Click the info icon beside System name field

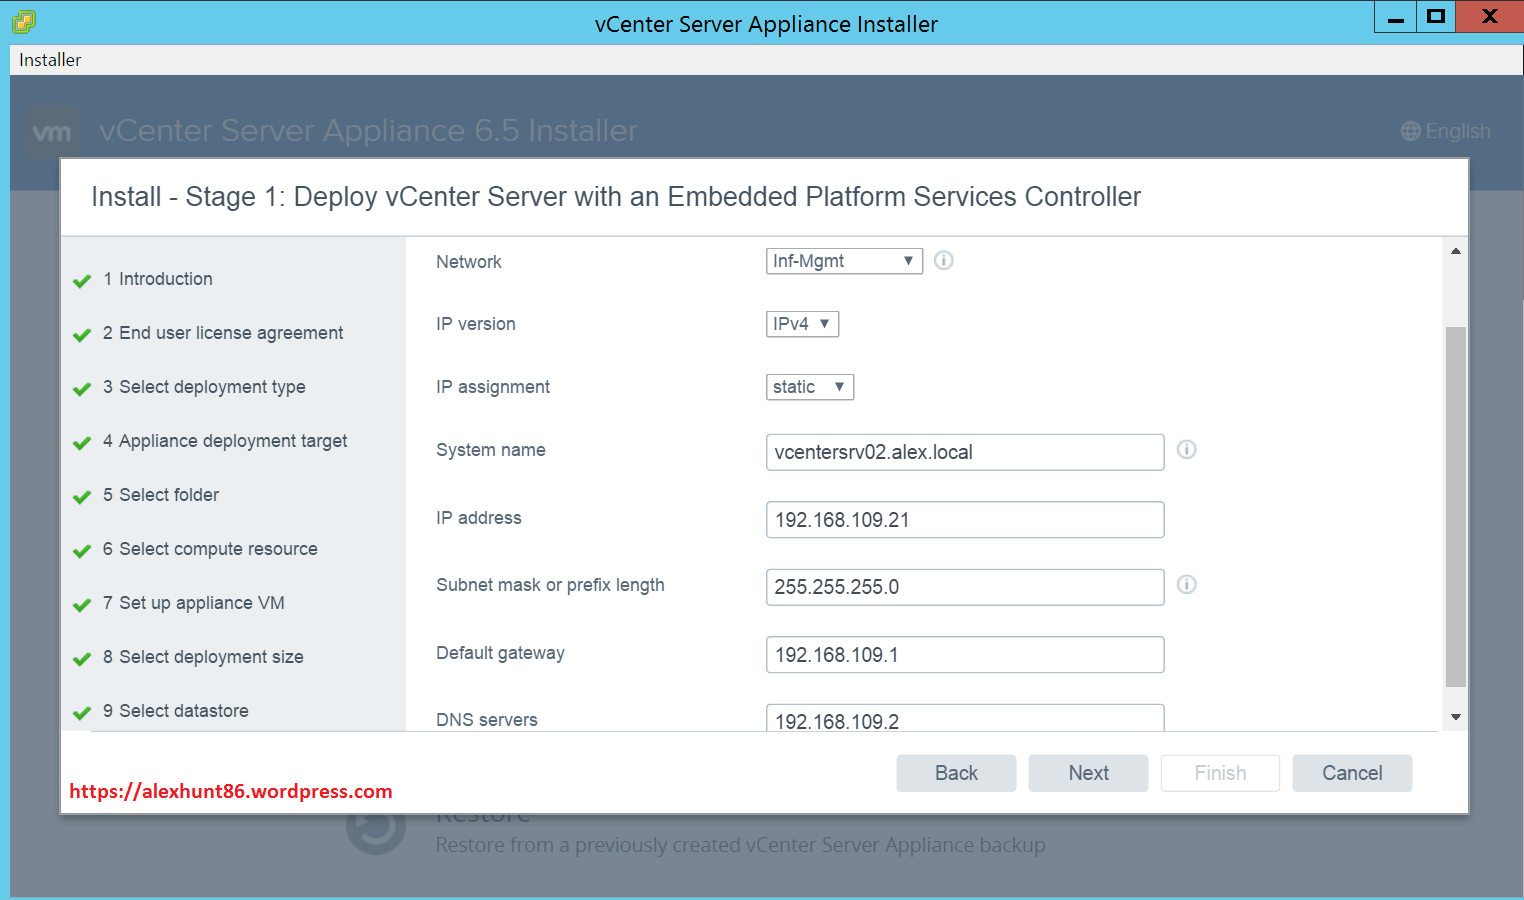tap(1186, 450)
